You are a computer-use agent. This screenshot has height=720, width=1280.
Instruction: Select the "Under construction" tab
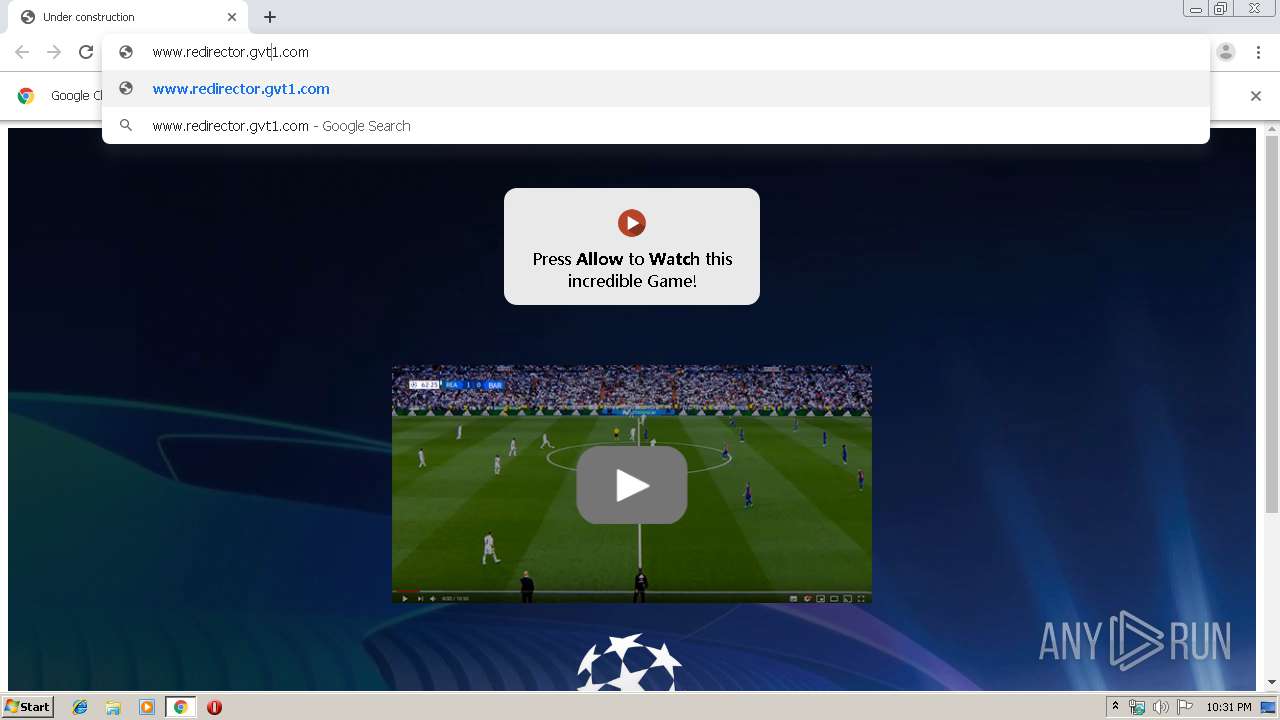pyautogui.click(x=127, y=17)
